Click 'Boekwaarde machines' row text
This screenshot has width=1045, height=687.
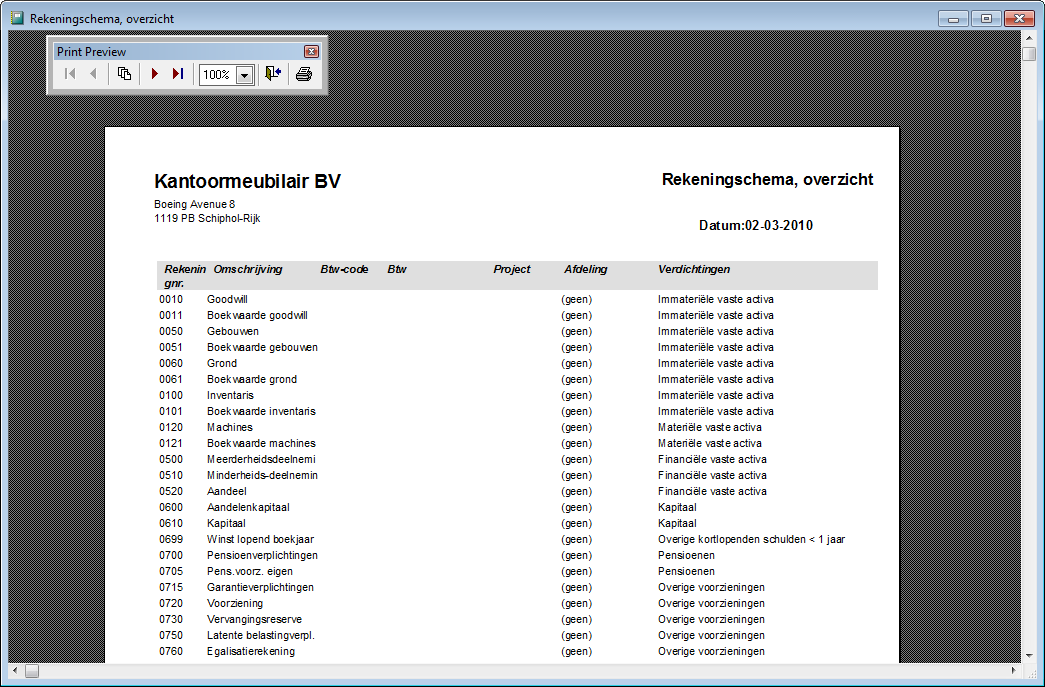pyautogui.click(x=261, y=443)
